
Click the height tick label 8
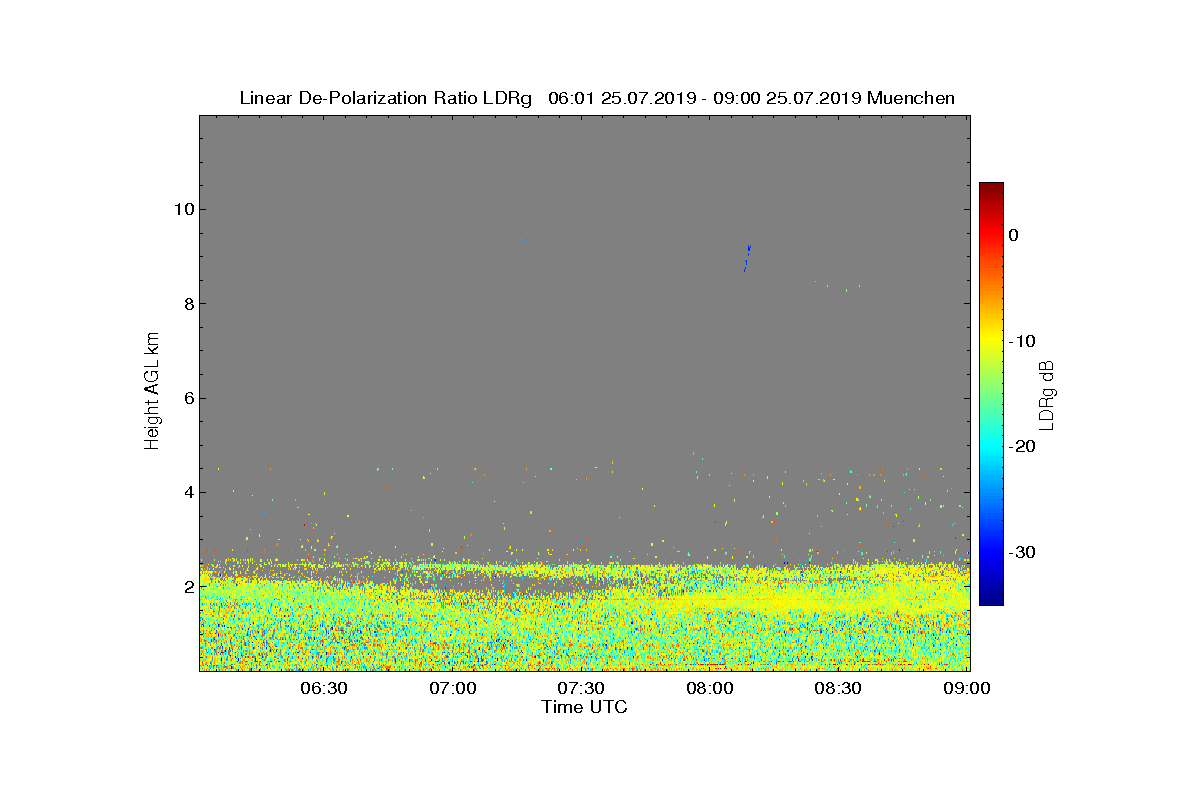coord(188,304)
